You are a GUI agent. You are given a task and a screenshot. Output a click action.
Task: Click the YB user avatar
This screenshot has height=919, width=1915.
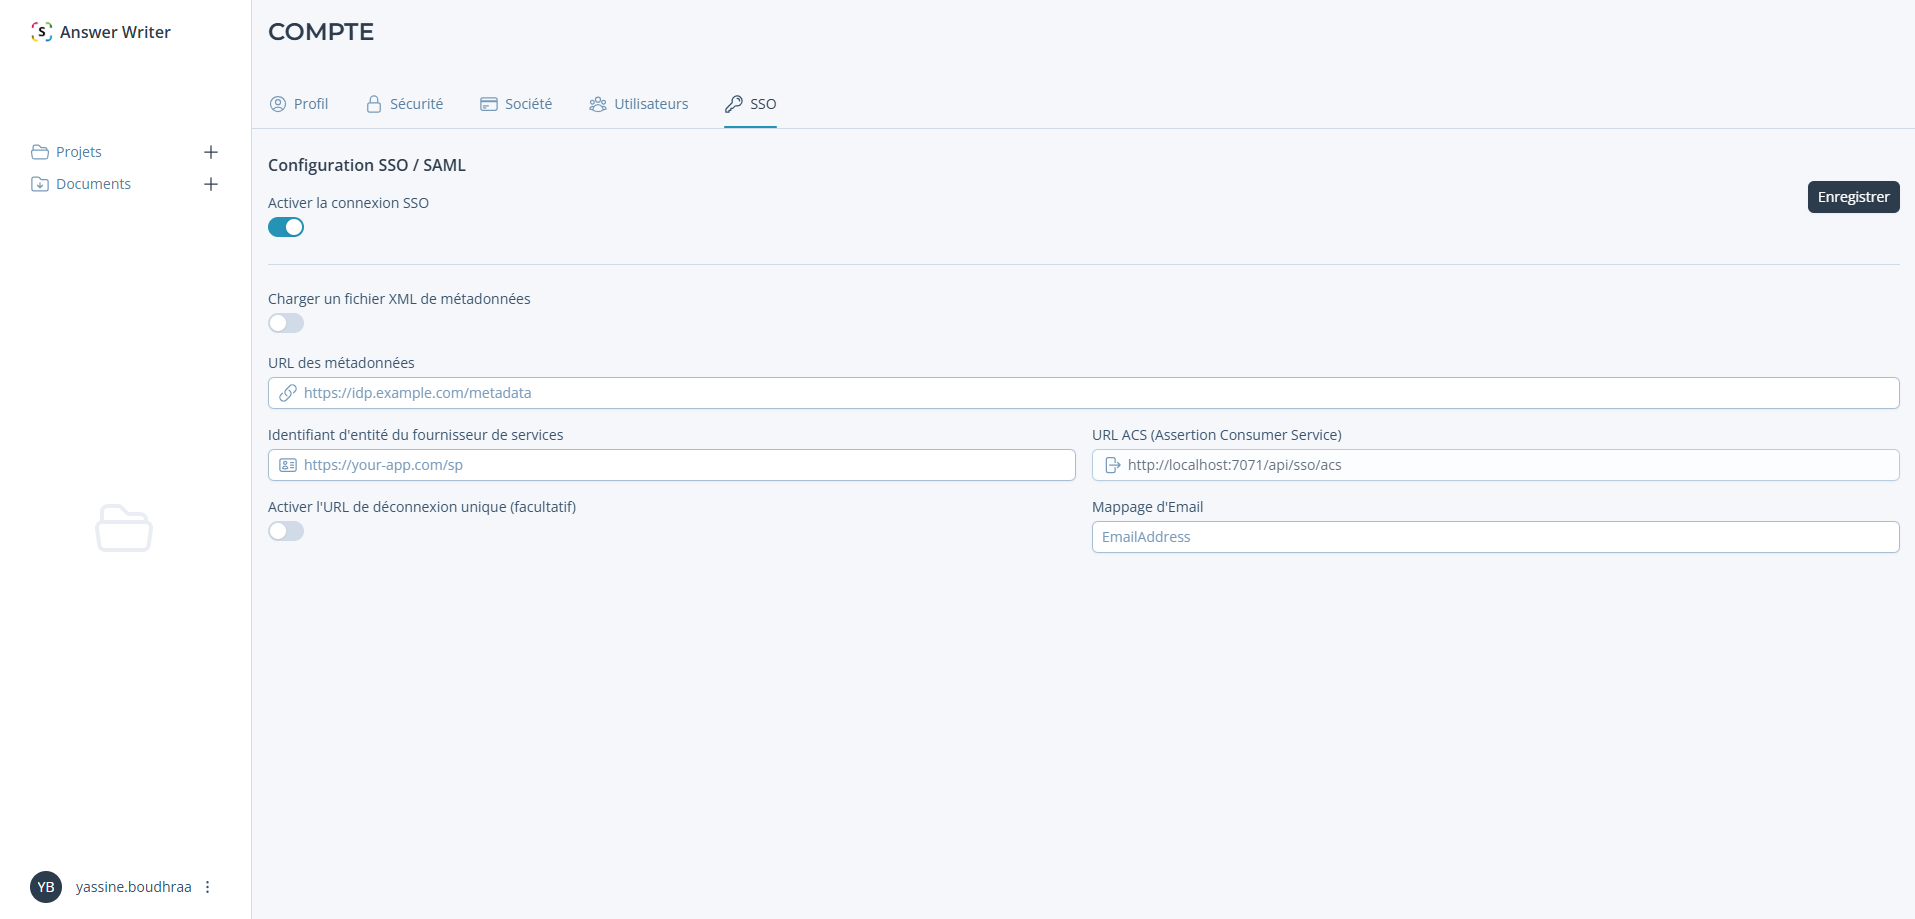[46, 887]
